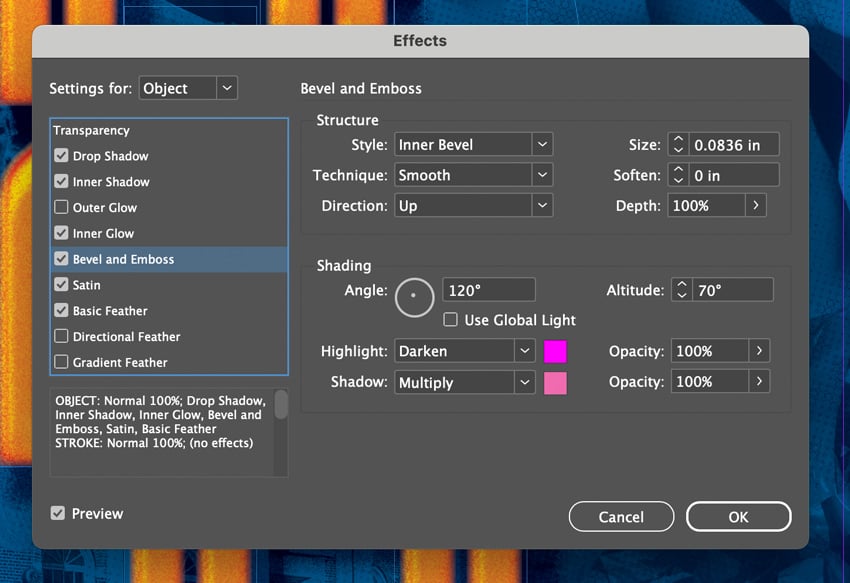The height and width of the screenshot is (583, 850).
Task: Click the OK button
Action: (x=739, y=517)
